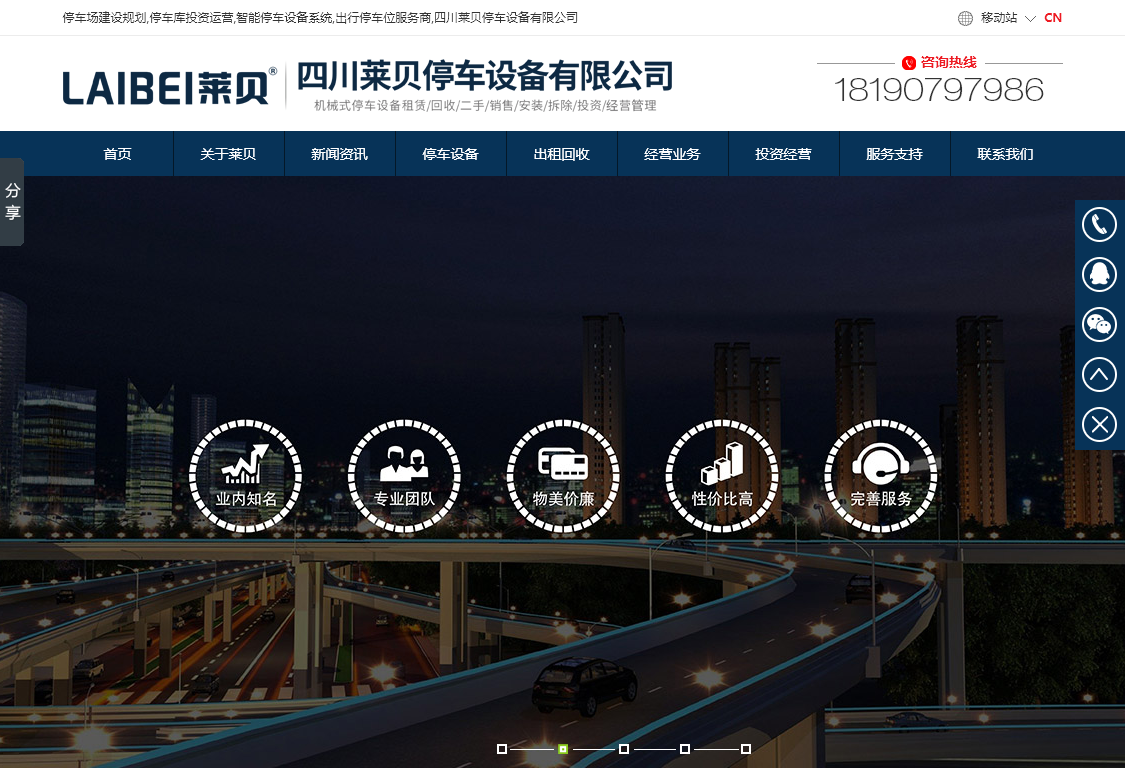Select 新闻资讯 from the nav bar
Viewport: 1125px width, 768px height.
(x=340, y=154)
